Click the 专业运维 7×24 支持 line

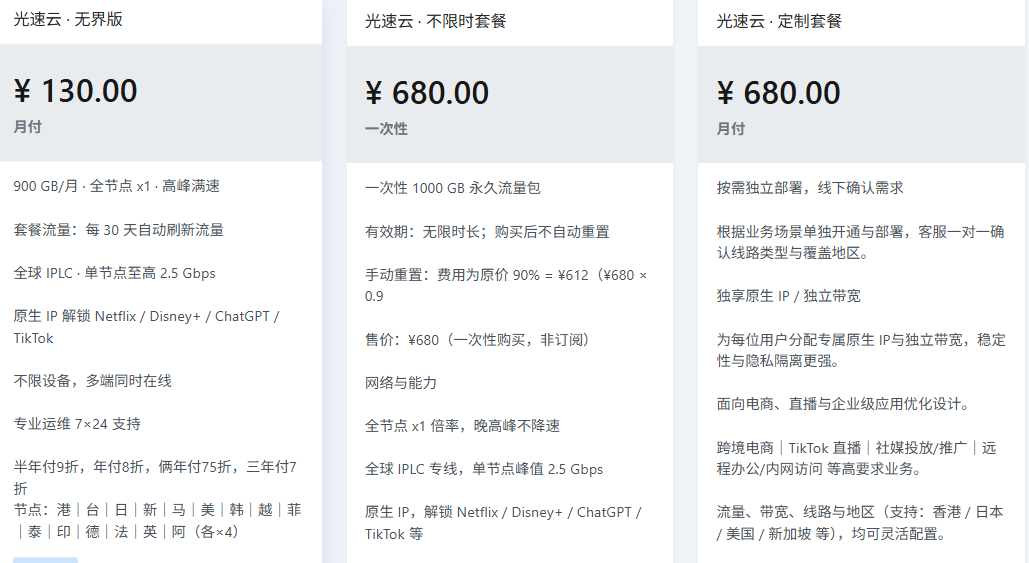tap(77, 423)
